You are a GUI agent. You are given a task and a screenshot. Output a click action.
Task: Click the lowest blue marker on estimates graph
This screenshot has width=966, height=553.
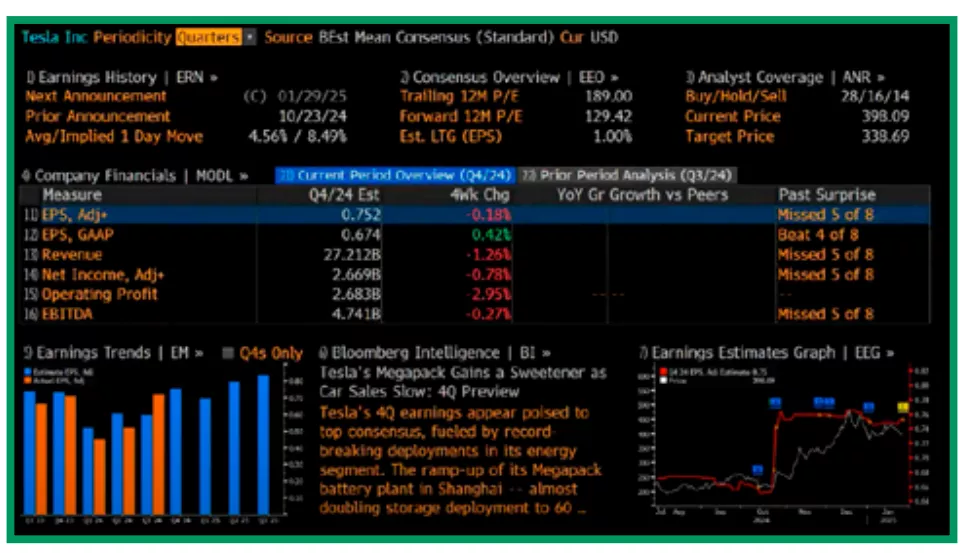point(757,468)
